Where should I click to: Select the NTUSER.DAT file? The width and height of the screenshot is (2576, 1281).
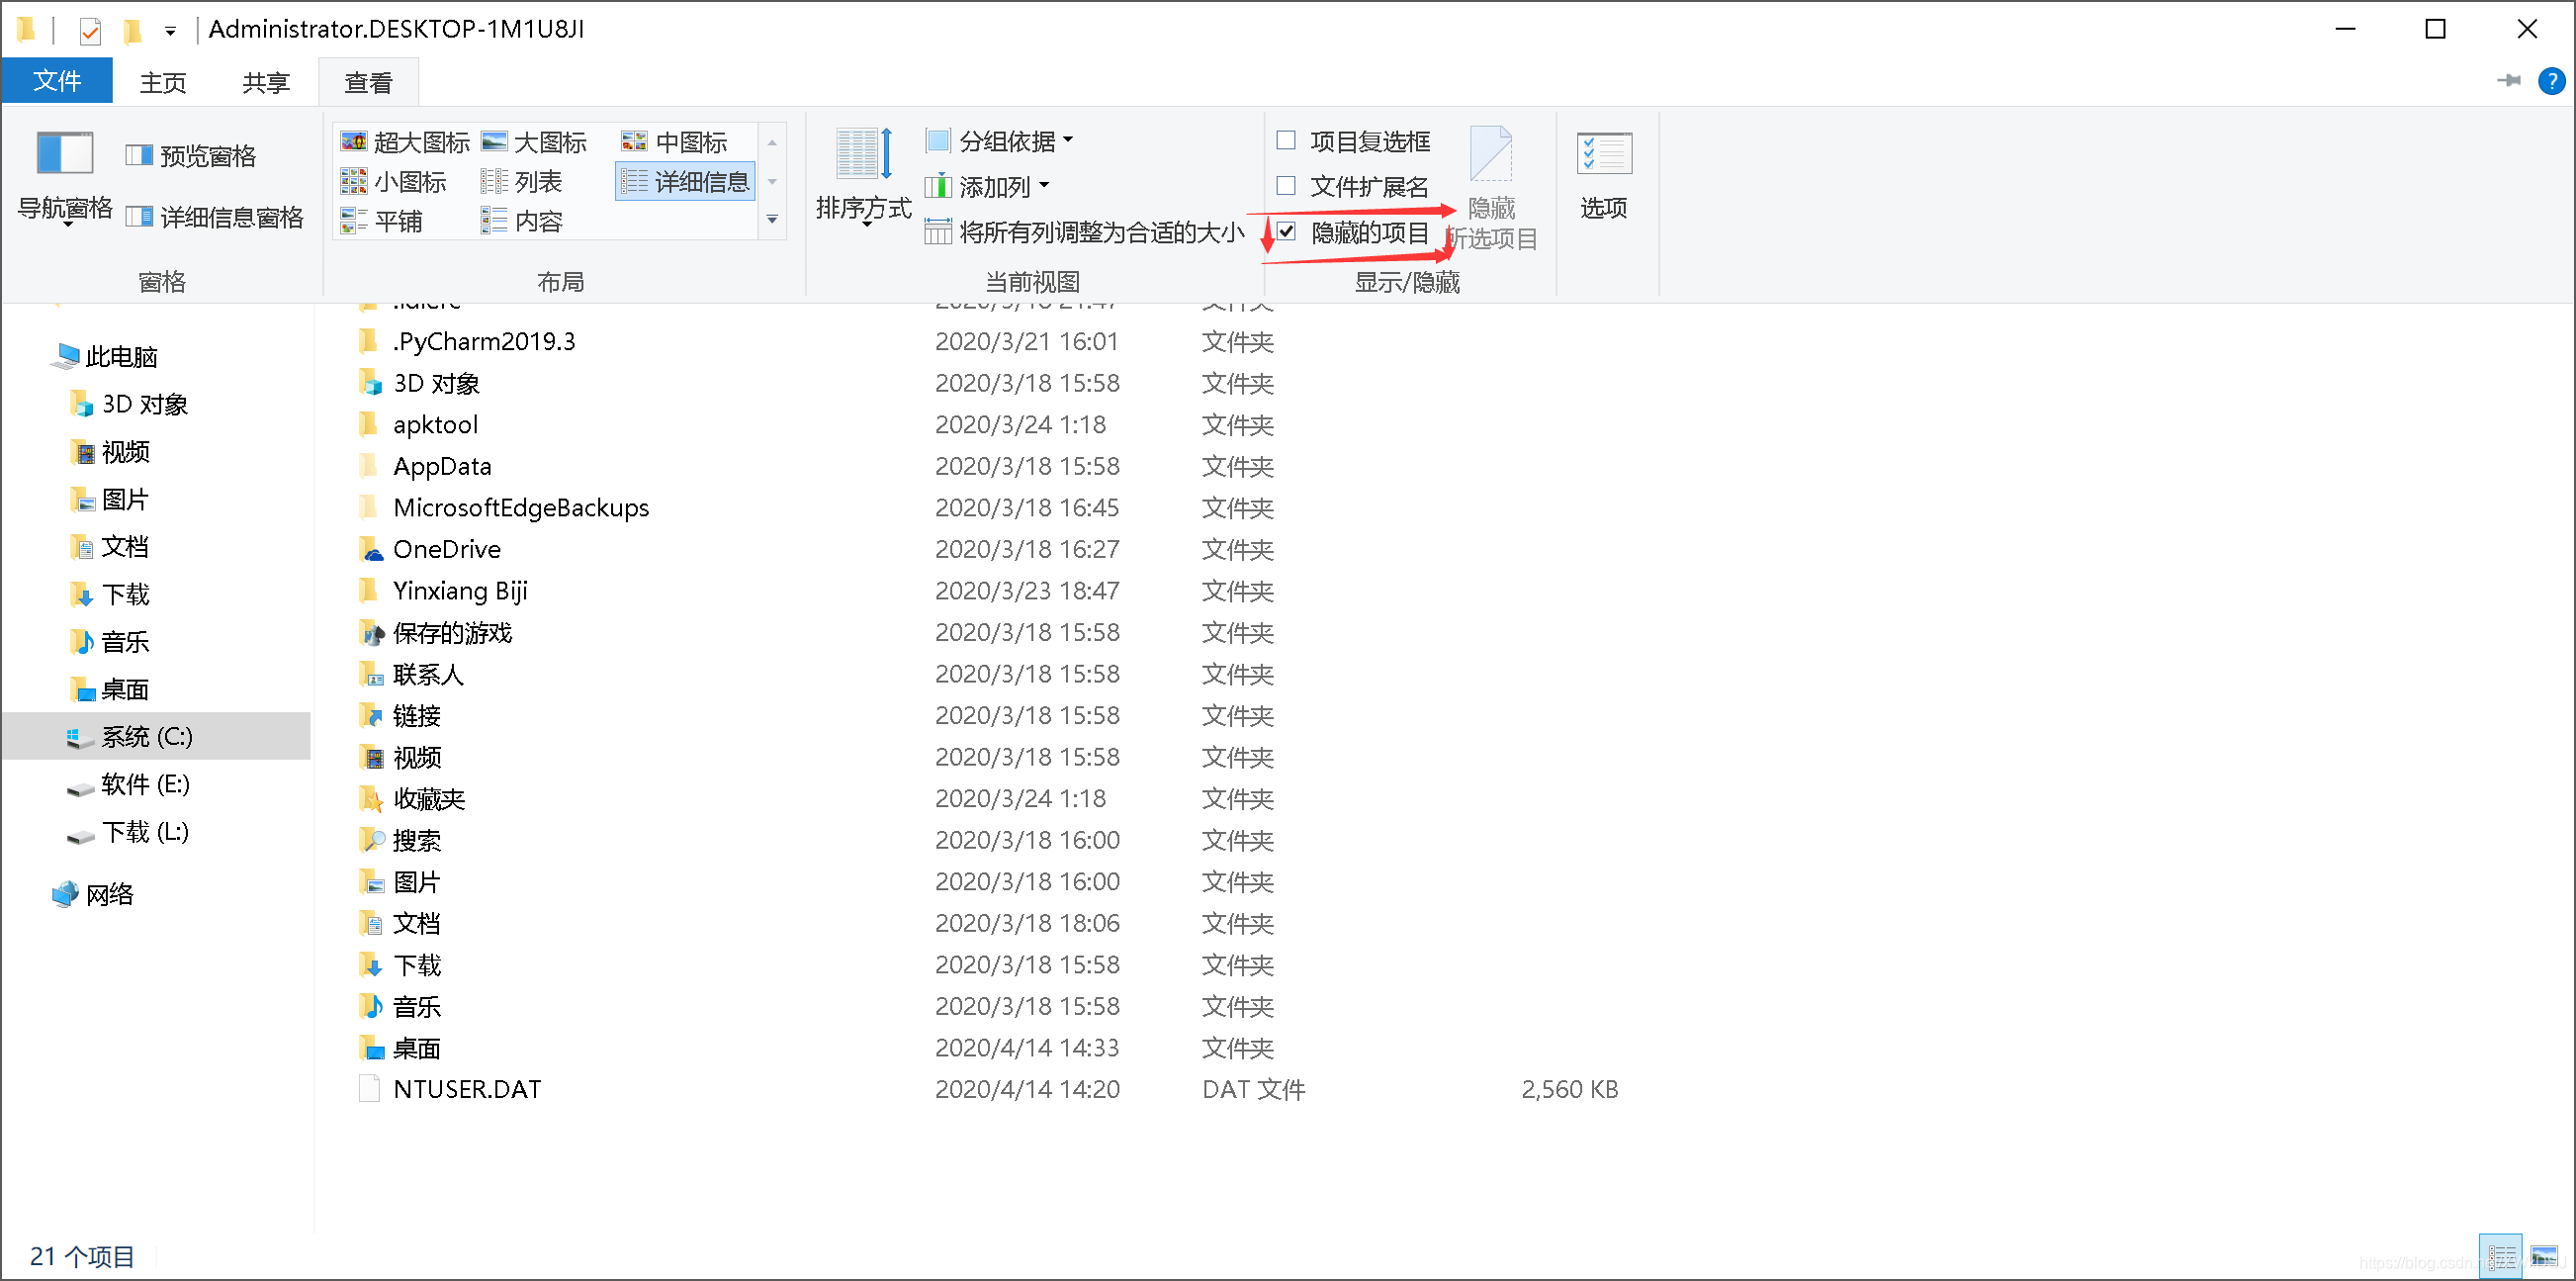coord(466,1089)
